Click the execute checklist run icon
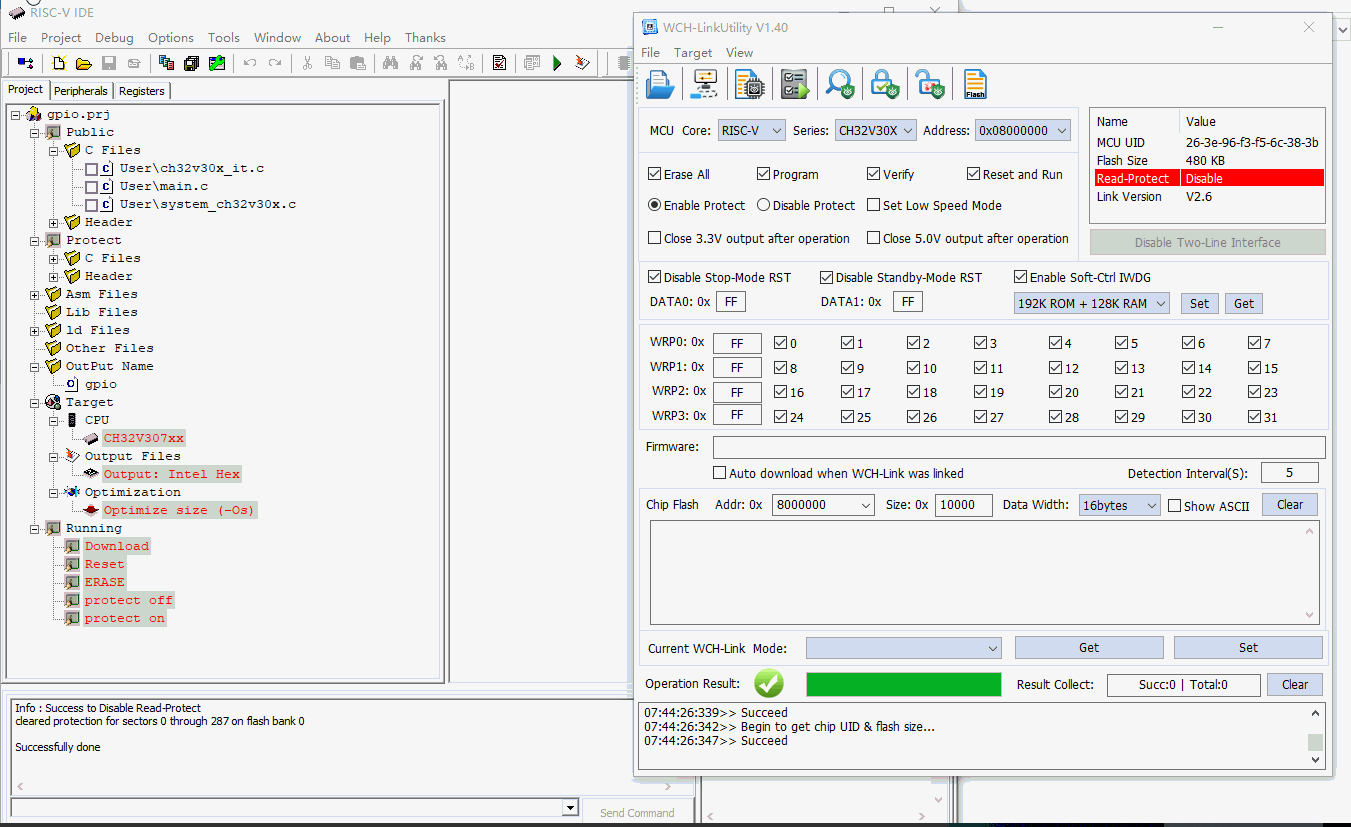The width and height of the screenshot is (1351, 827). (x=795, y=84)
